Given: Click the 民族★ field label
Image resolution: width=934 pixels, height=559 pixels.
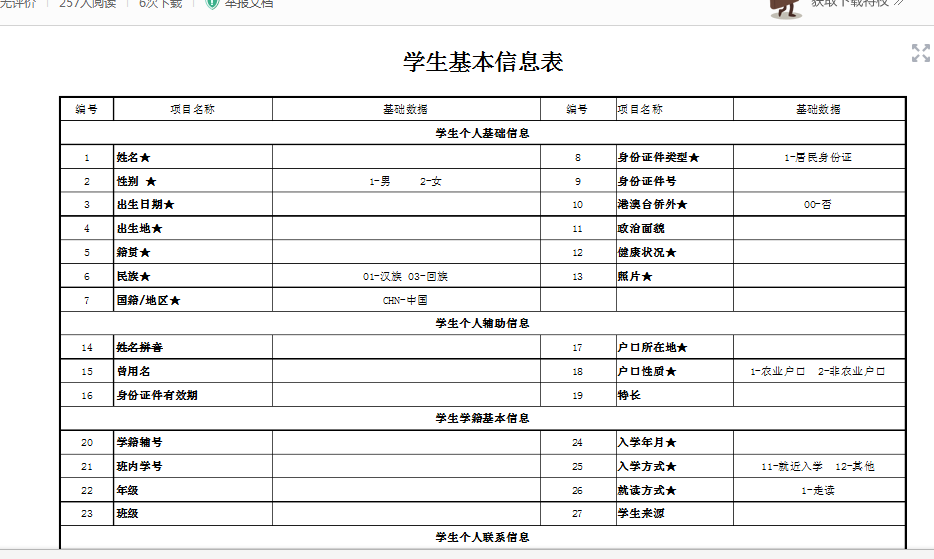Looking at the screenshot, I should coord(133,276).
